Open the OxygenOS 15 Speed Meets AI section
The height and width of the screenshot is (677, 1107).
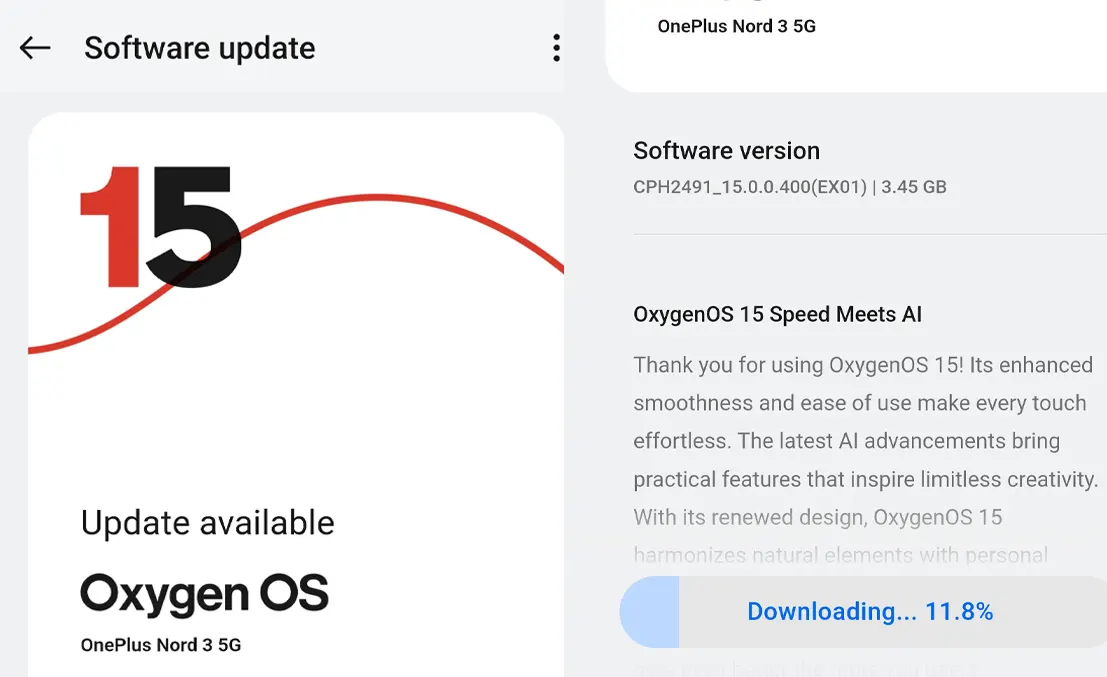[x=778, y=314]
